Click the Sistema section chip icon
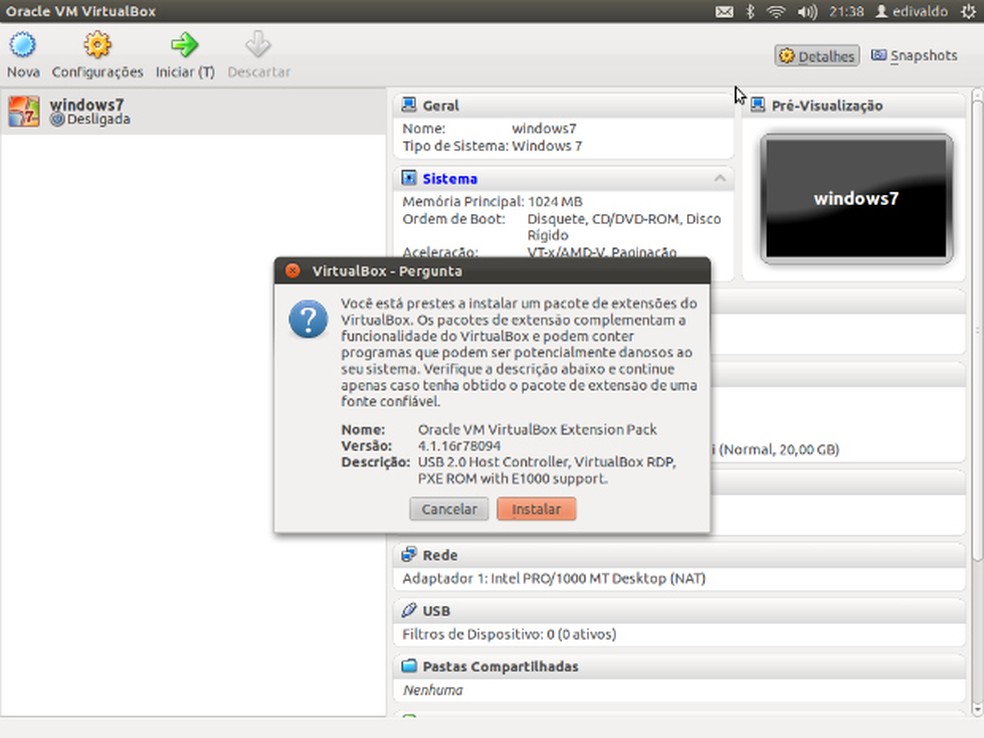Image resolution: width=984 pixels, height=738 pixels. 409,178
